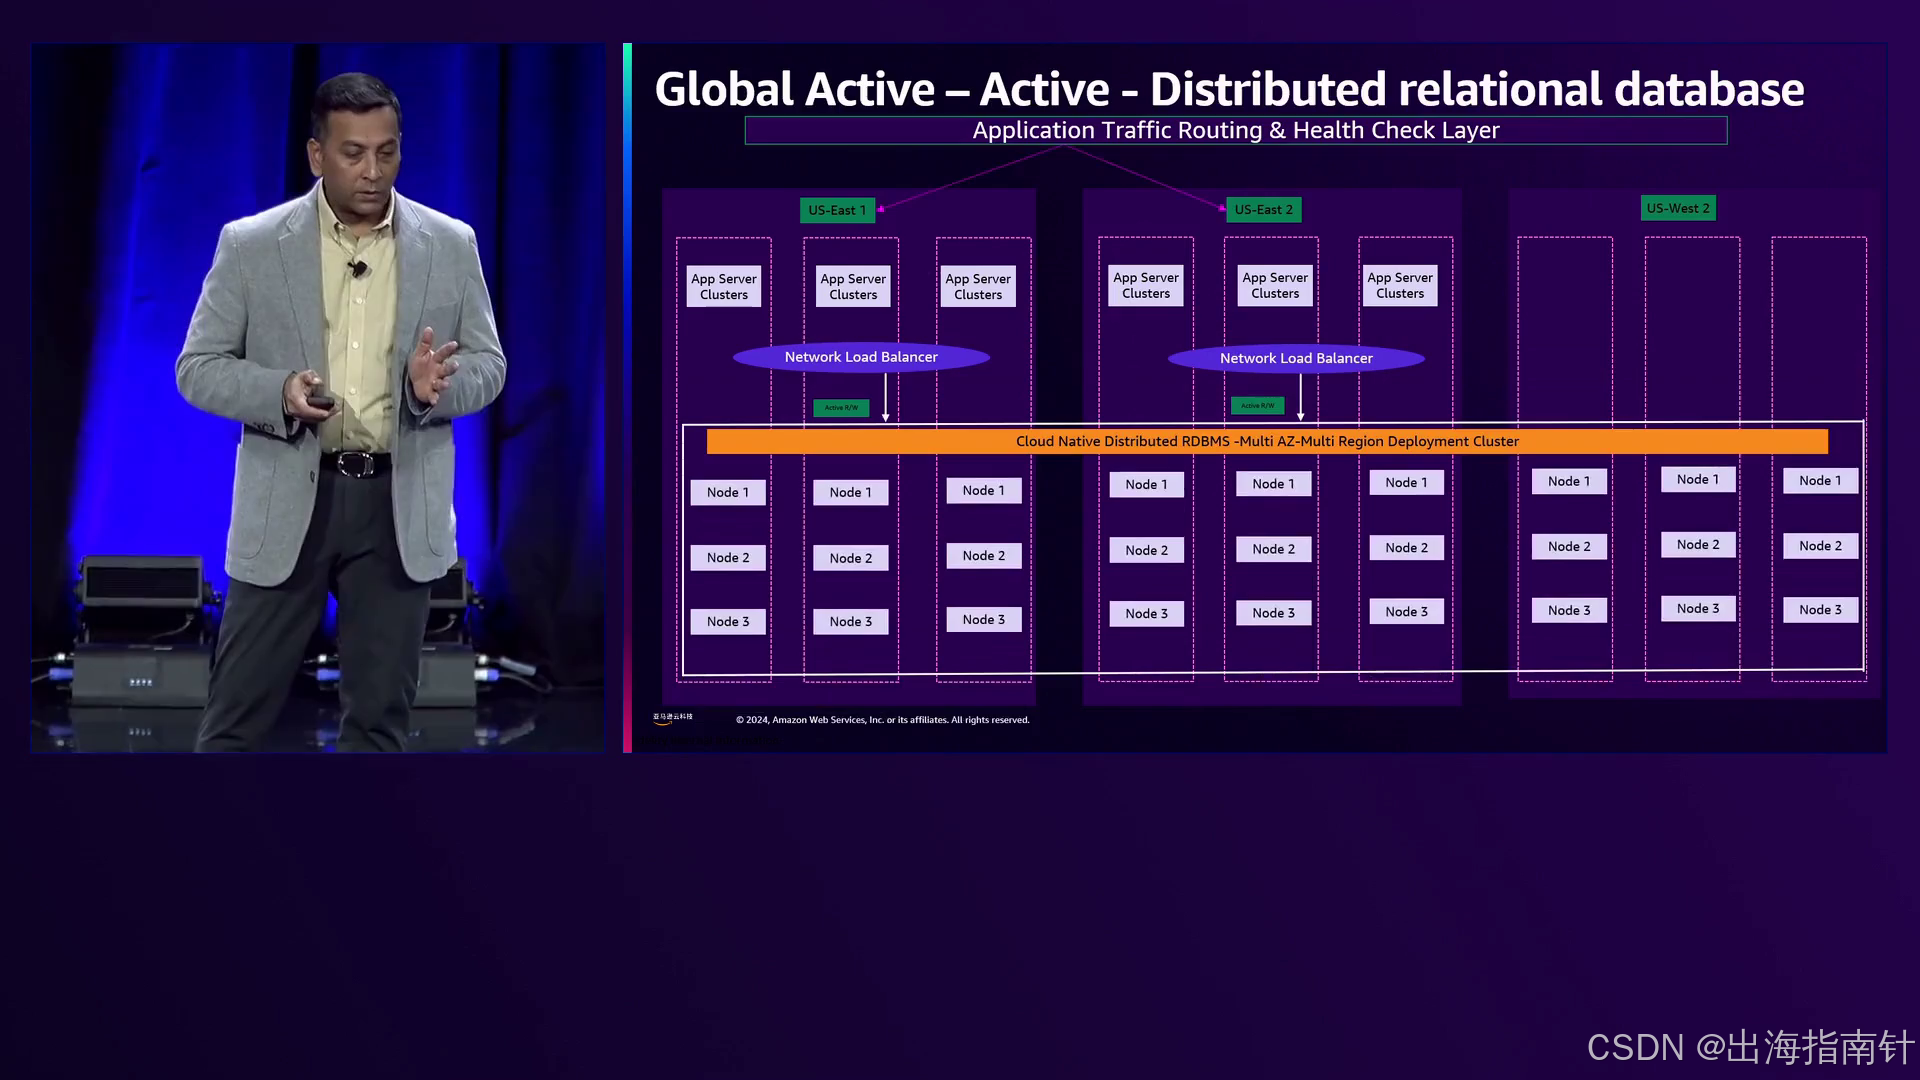This screenshot has width=1920, height=1080.
Task: Click the US-East 1 region label
Action: (x=837, y=210)
